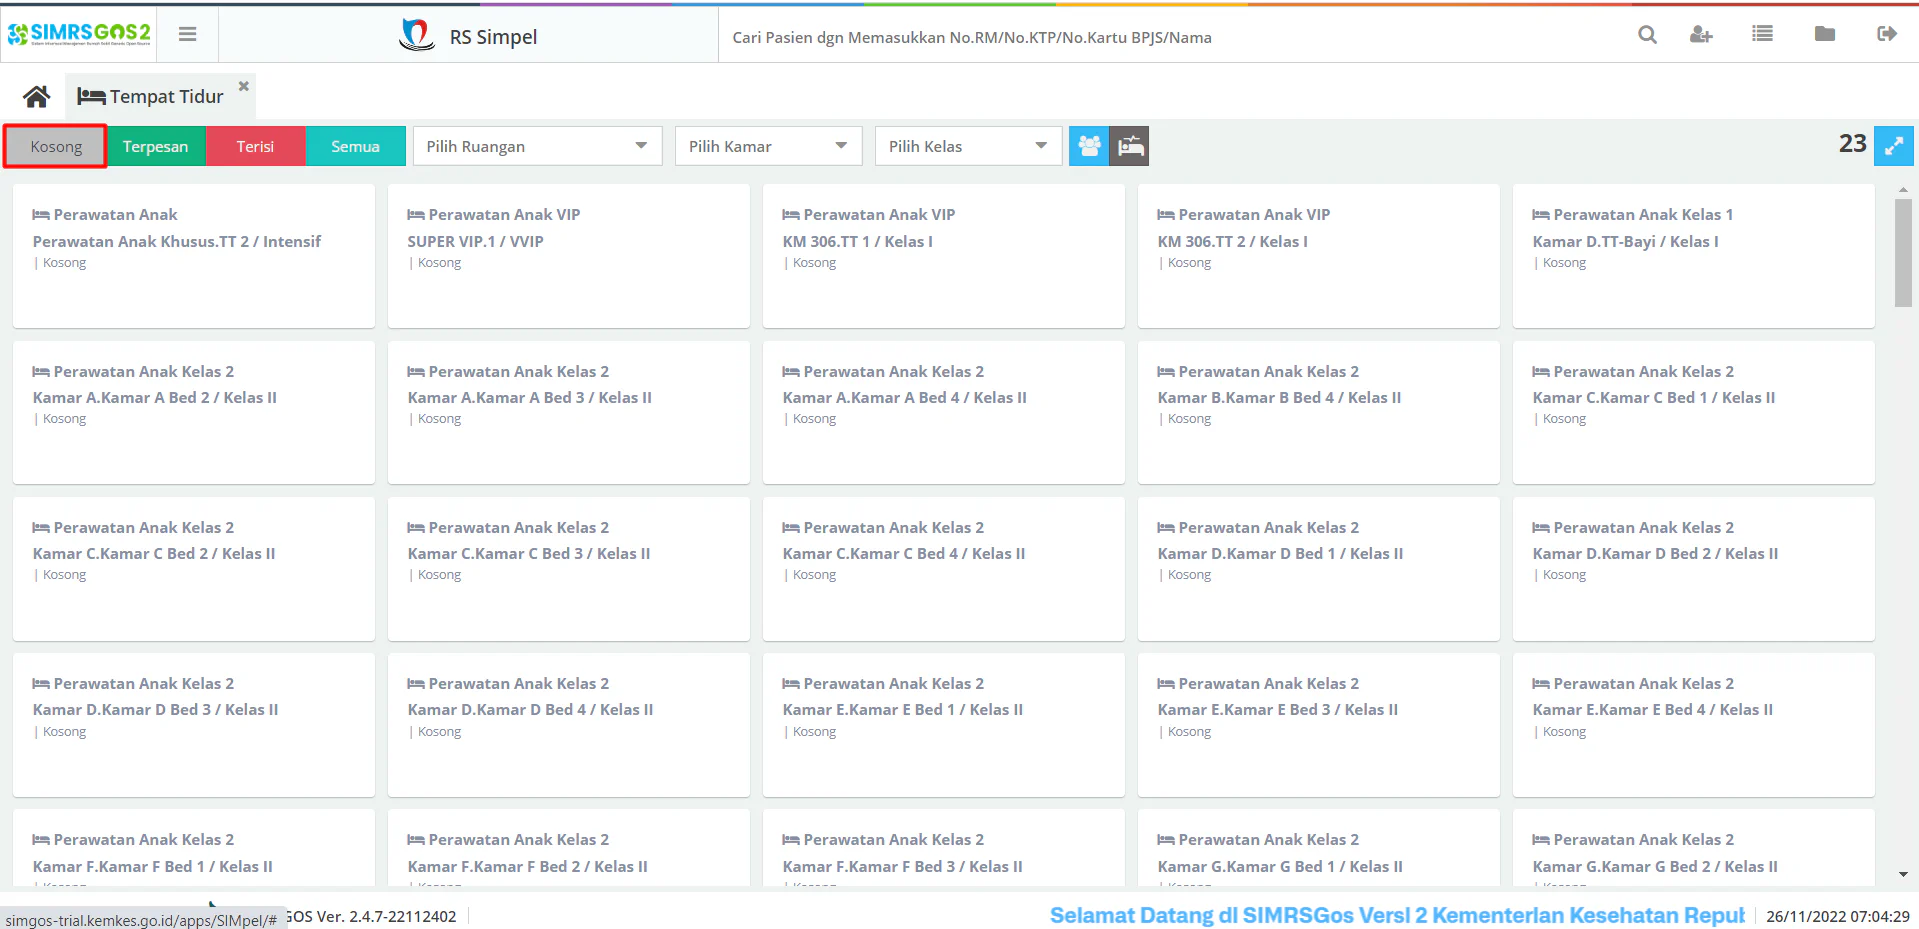Close the Tempat Tidur tab
Viewport: 1919px width, 929px height.
pyautogui.click(x=243, y=86)
